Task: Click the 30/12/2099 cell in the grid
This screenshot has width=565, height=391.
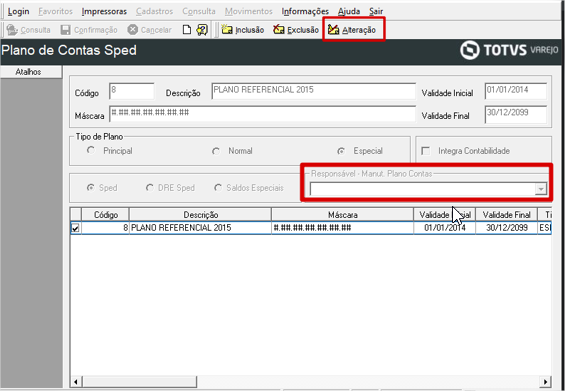Action: tap(506, 228)
